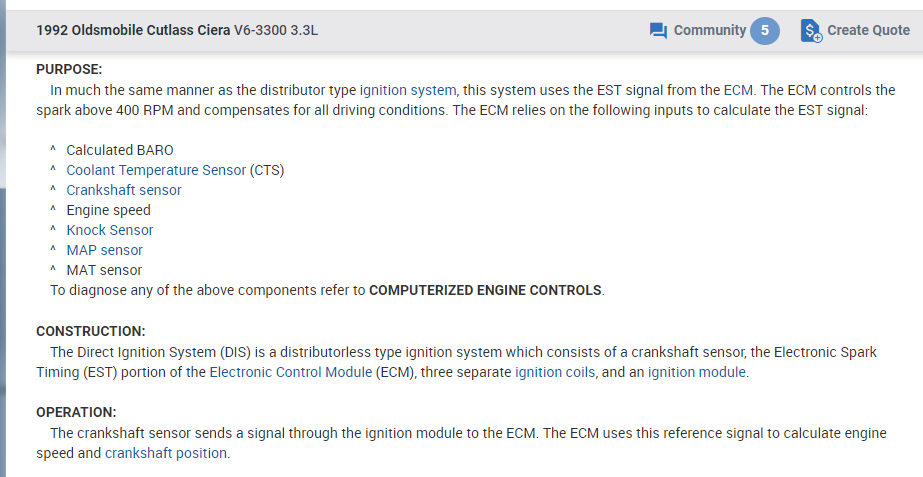This screenshot has height=477, width=923.
Task: Click the crankshaft position link
Action: coord(166,453)
